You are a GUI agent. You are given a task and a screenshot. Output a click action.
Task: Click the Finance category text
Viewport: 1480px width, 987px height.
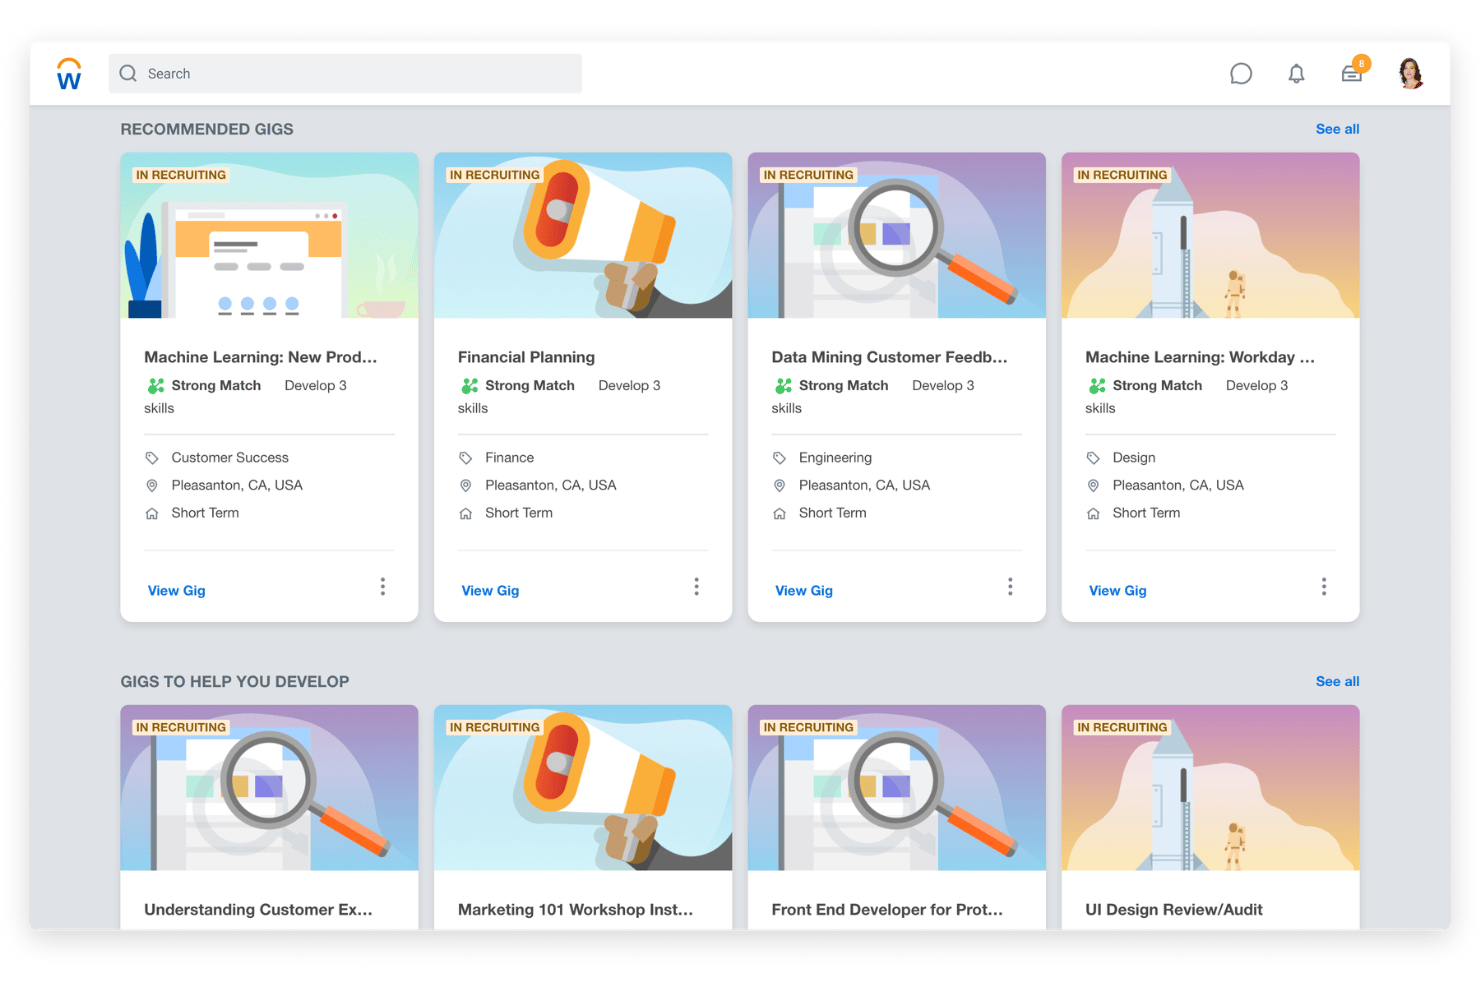(509, 458)
